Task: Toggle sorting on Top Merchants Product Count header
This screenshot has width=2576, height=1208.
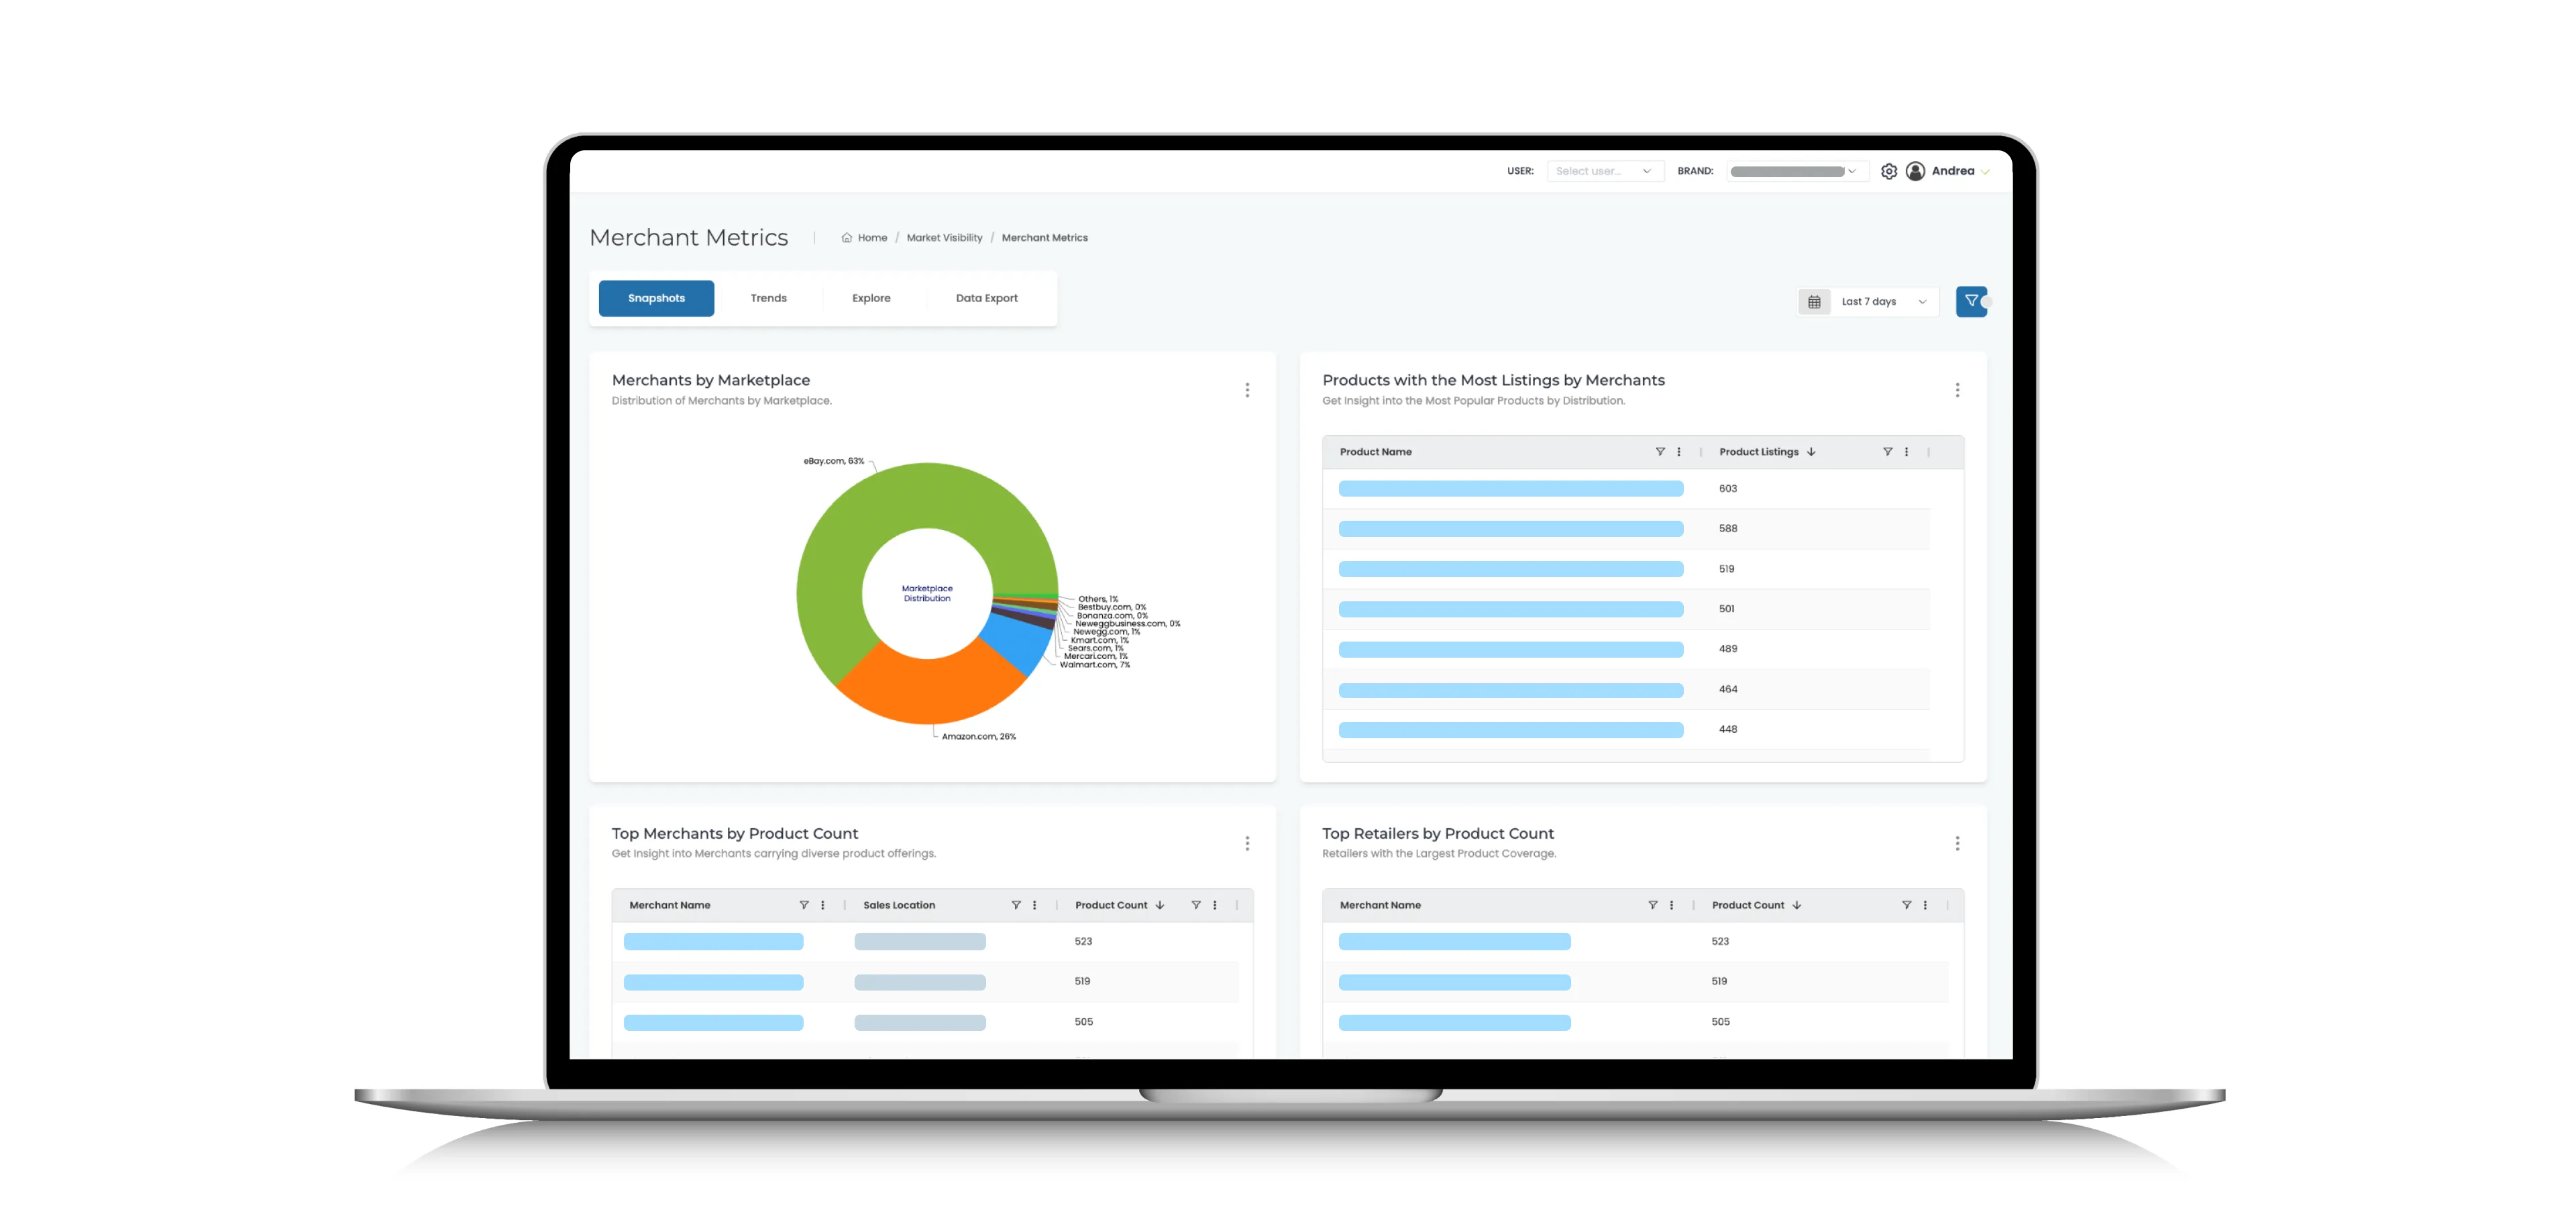Action: pos(1159,905)
